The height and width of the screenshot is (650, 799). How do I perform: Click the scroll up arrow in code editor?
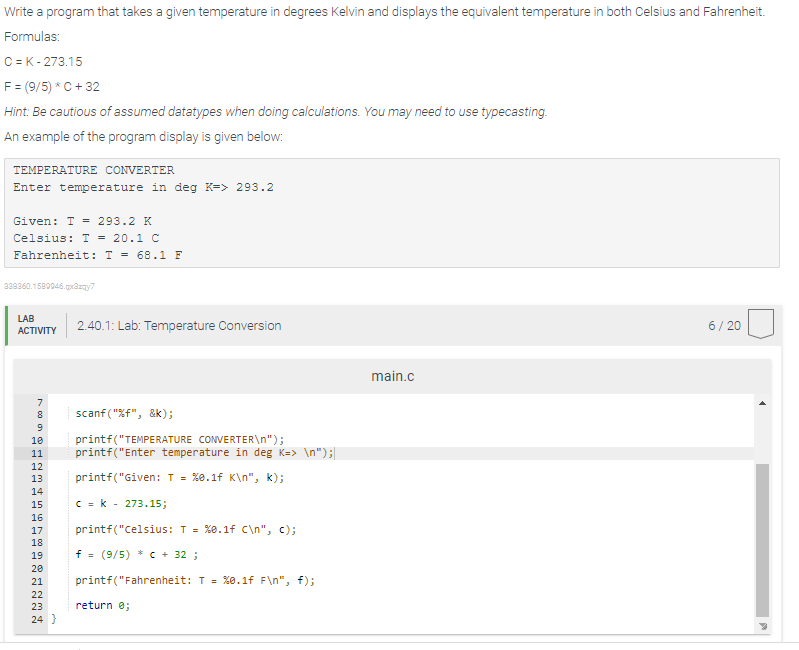tap(762, 403)
